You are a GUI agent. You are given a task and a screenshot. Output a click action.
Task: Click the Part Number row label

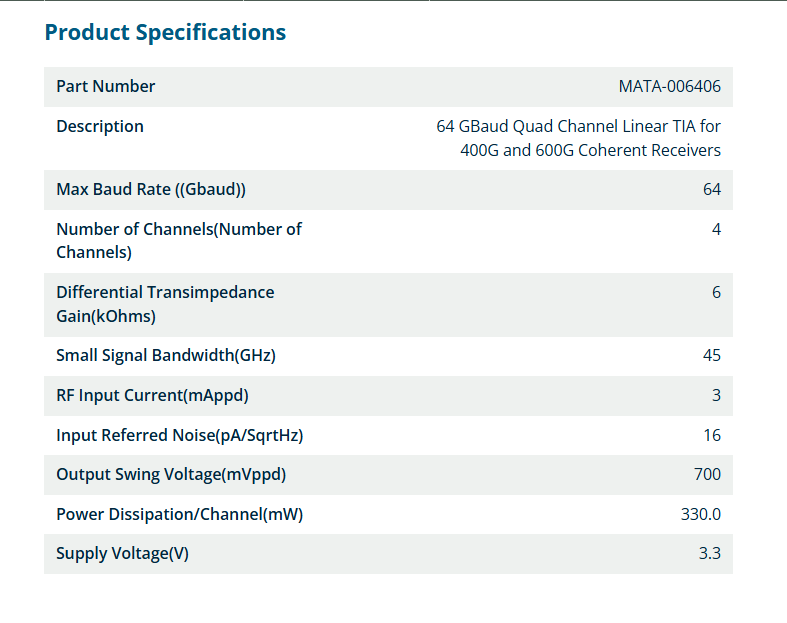pyautogui.click(x=106, y=86)
